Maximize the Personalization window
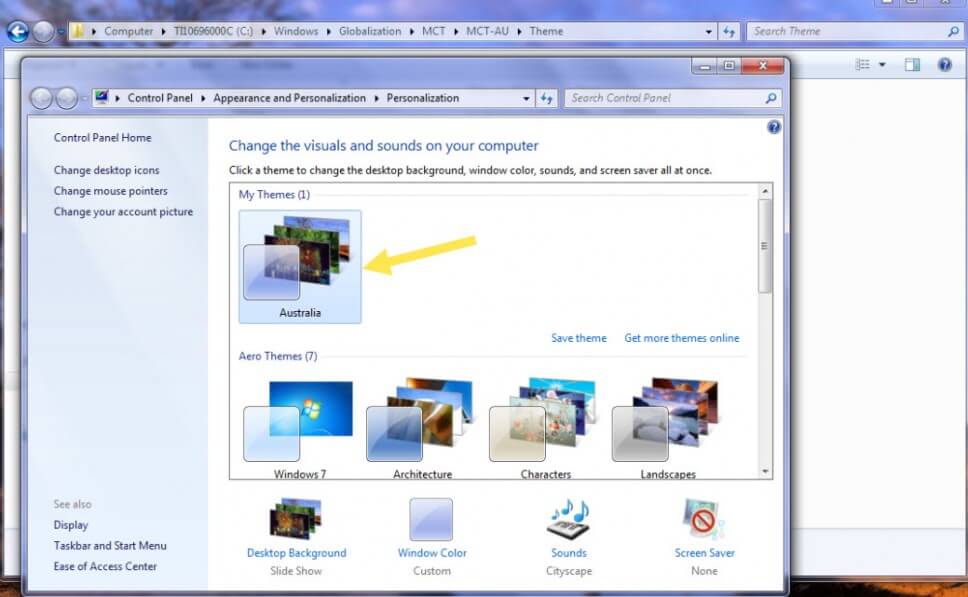 [x=729, y=65]
